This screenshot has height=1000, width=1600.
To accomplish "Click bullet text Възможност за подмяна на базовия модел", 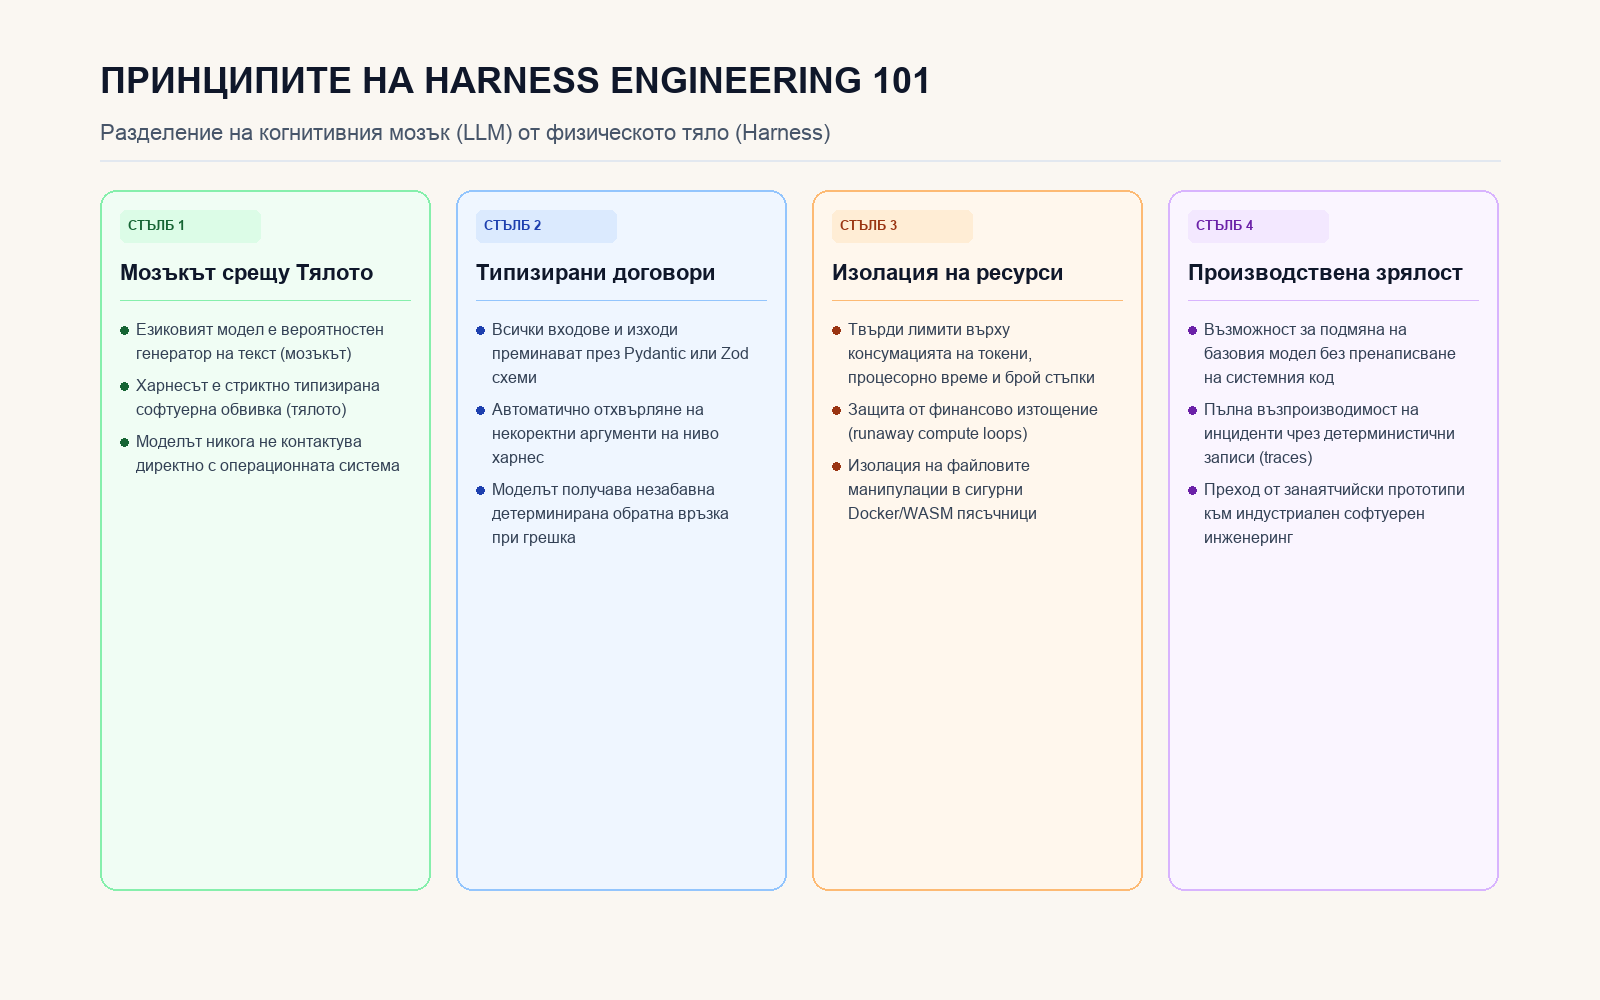I will click(x=1330, y=354).
